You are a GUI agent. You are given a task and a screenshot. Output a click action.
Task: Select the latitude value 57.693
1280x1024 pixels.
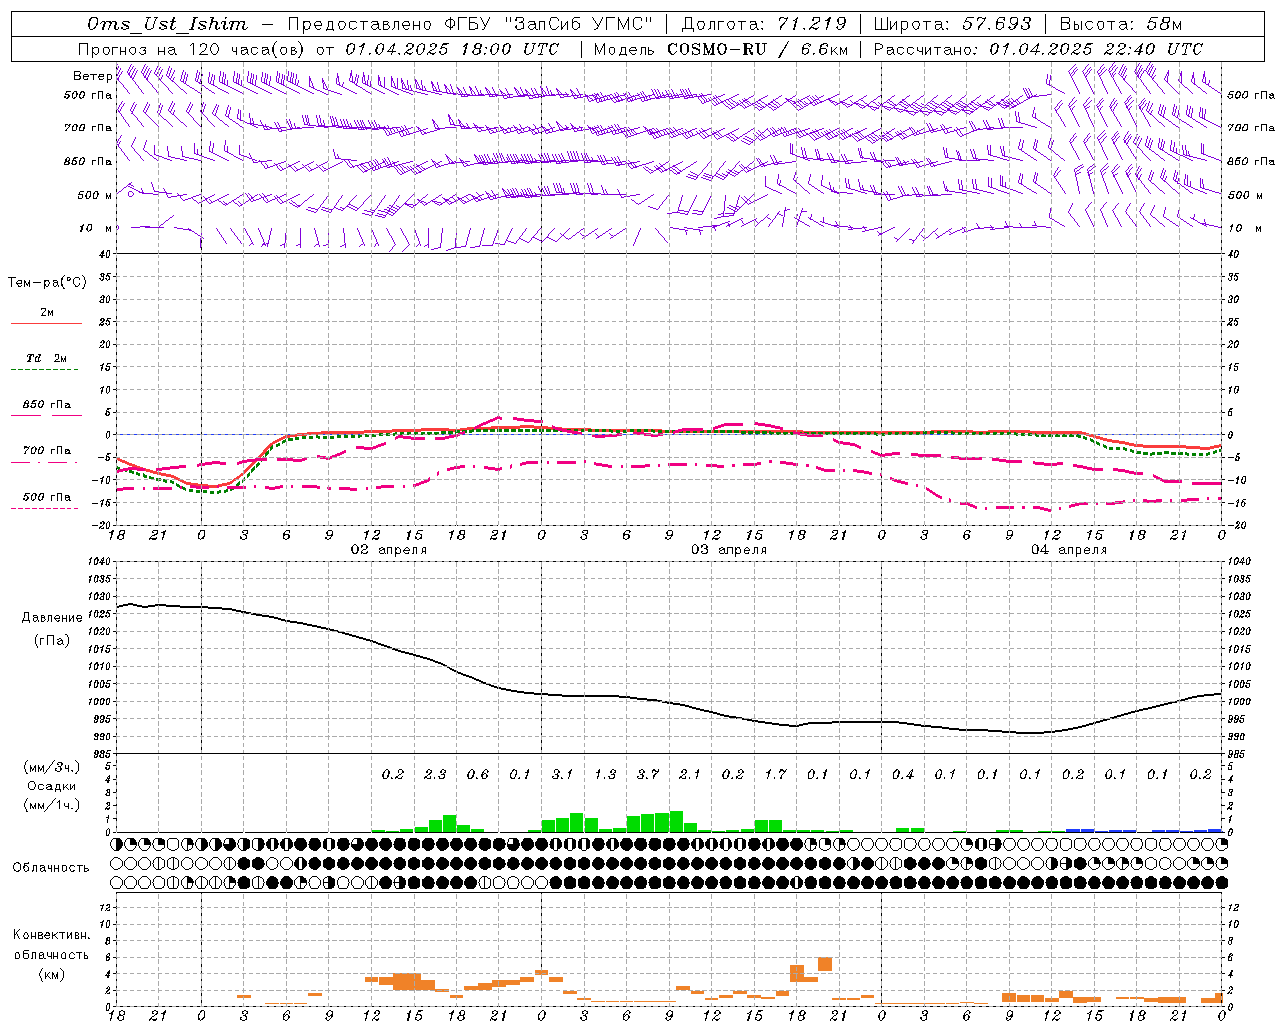[997, 24]
